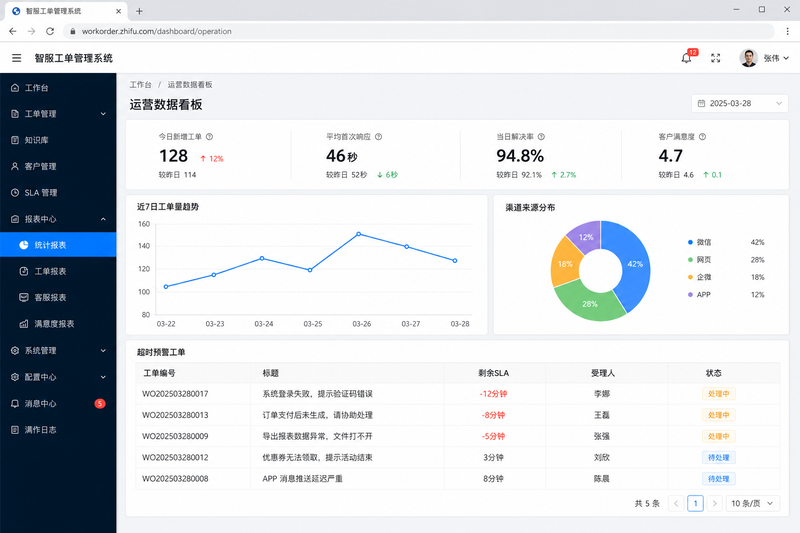Viewport: 800px width, 533px height.
Task: Go to next page with right chevron
Action: coord(715,503)
